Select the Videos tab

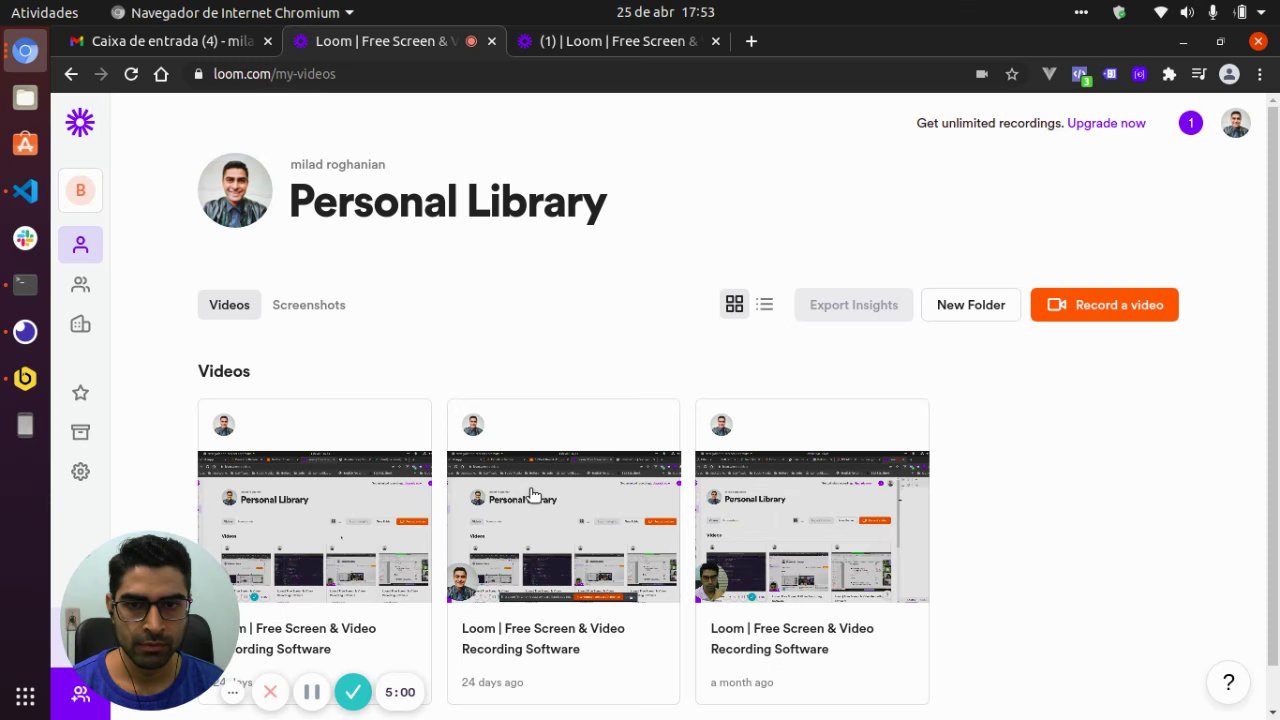click(x=229, y=305)
